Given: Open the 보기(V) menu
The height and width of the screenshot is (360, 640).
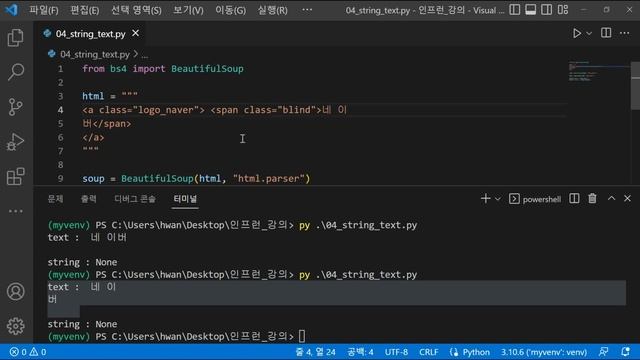Looking at the screenshot, I should pyautogui.click(x=188, y=10).
